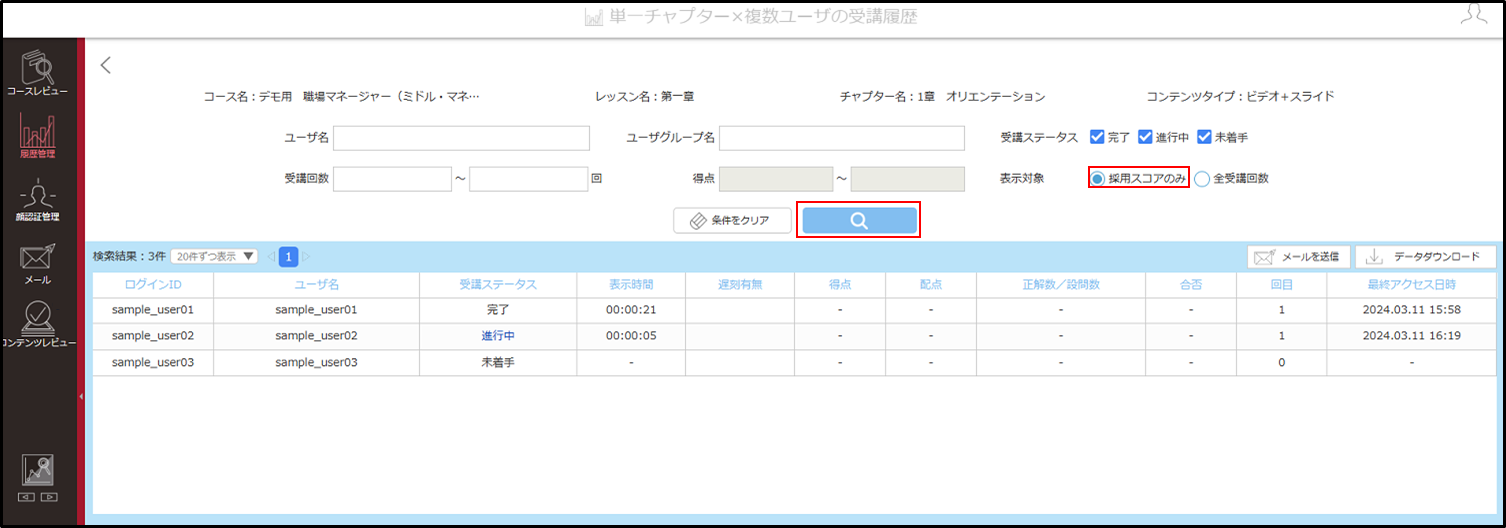Viewport: 1506px width, 528px height.
Task: Click sample_user02 in the ログインID column
Action: (x=153, y=336)
